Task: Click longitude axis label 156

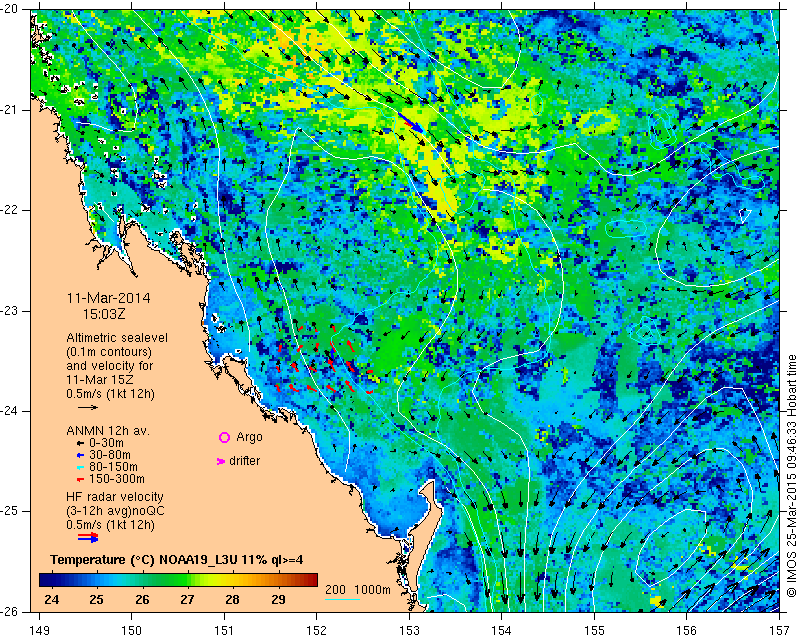Action: (x=687, y=631)
